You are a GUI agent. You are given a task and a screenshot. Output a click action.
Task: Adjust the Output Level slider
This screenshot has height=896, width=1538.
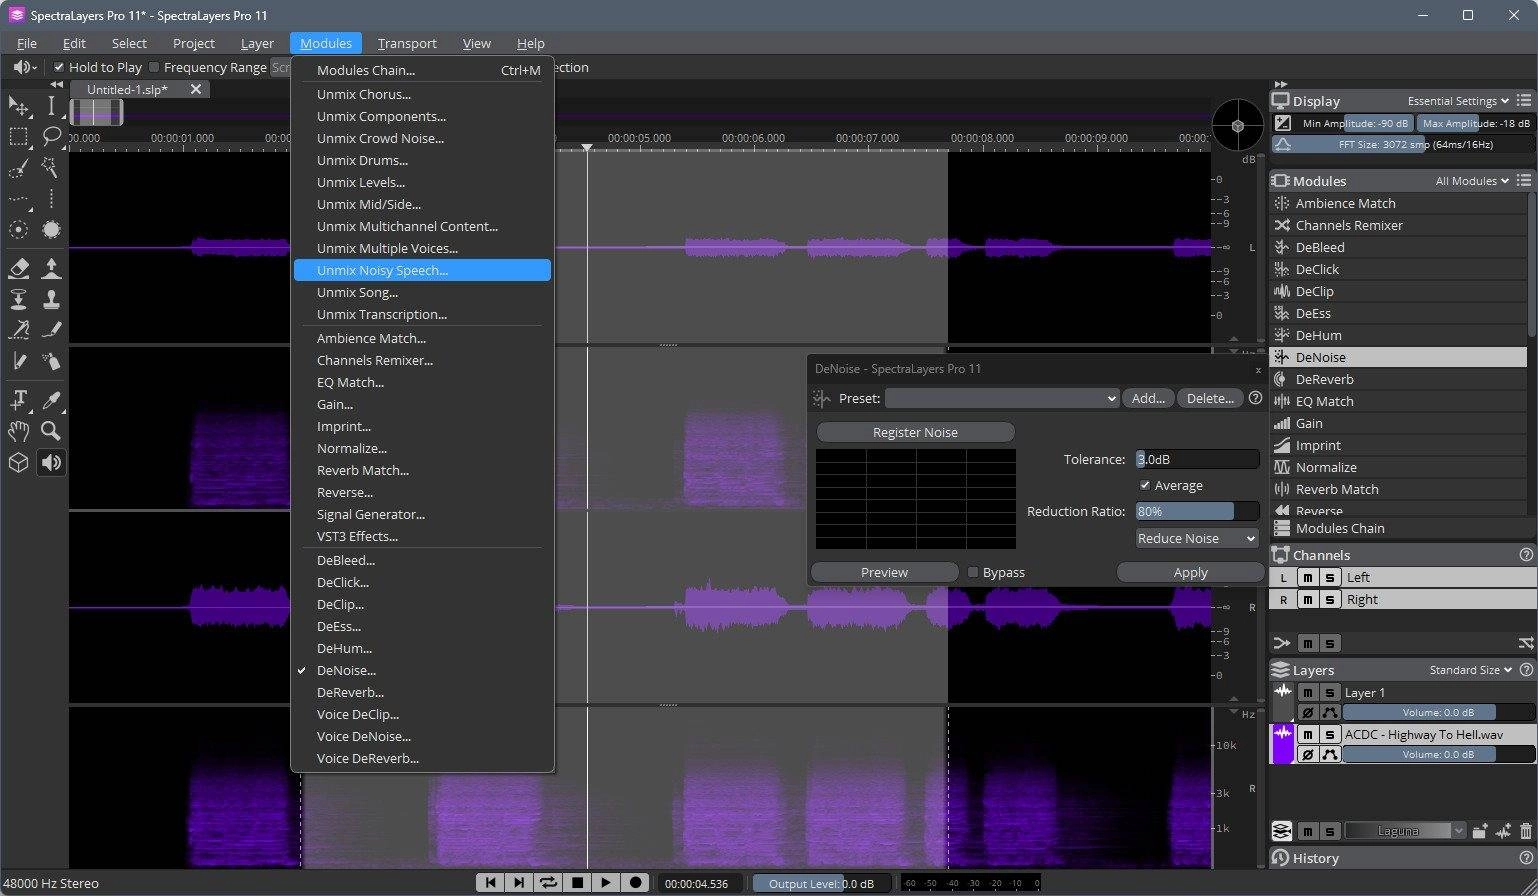coord(822,883)
